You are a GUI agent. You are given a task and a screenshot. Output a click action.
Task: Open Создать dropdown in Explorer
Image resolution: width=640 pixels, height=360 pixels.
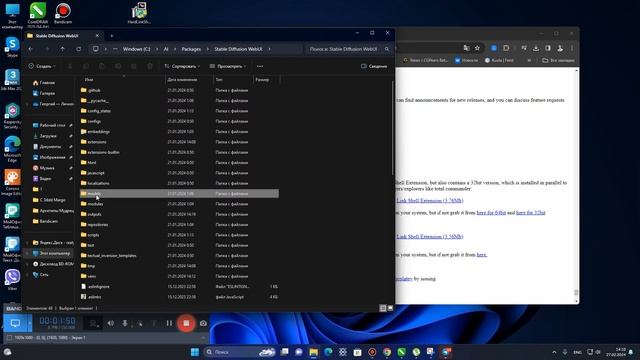42,66
